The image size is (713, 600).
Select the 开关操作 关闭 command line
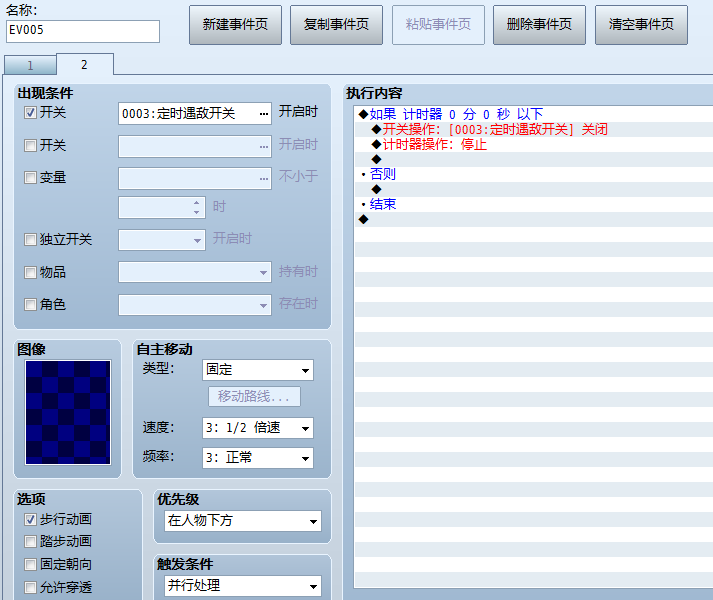[x=534, y=129]
